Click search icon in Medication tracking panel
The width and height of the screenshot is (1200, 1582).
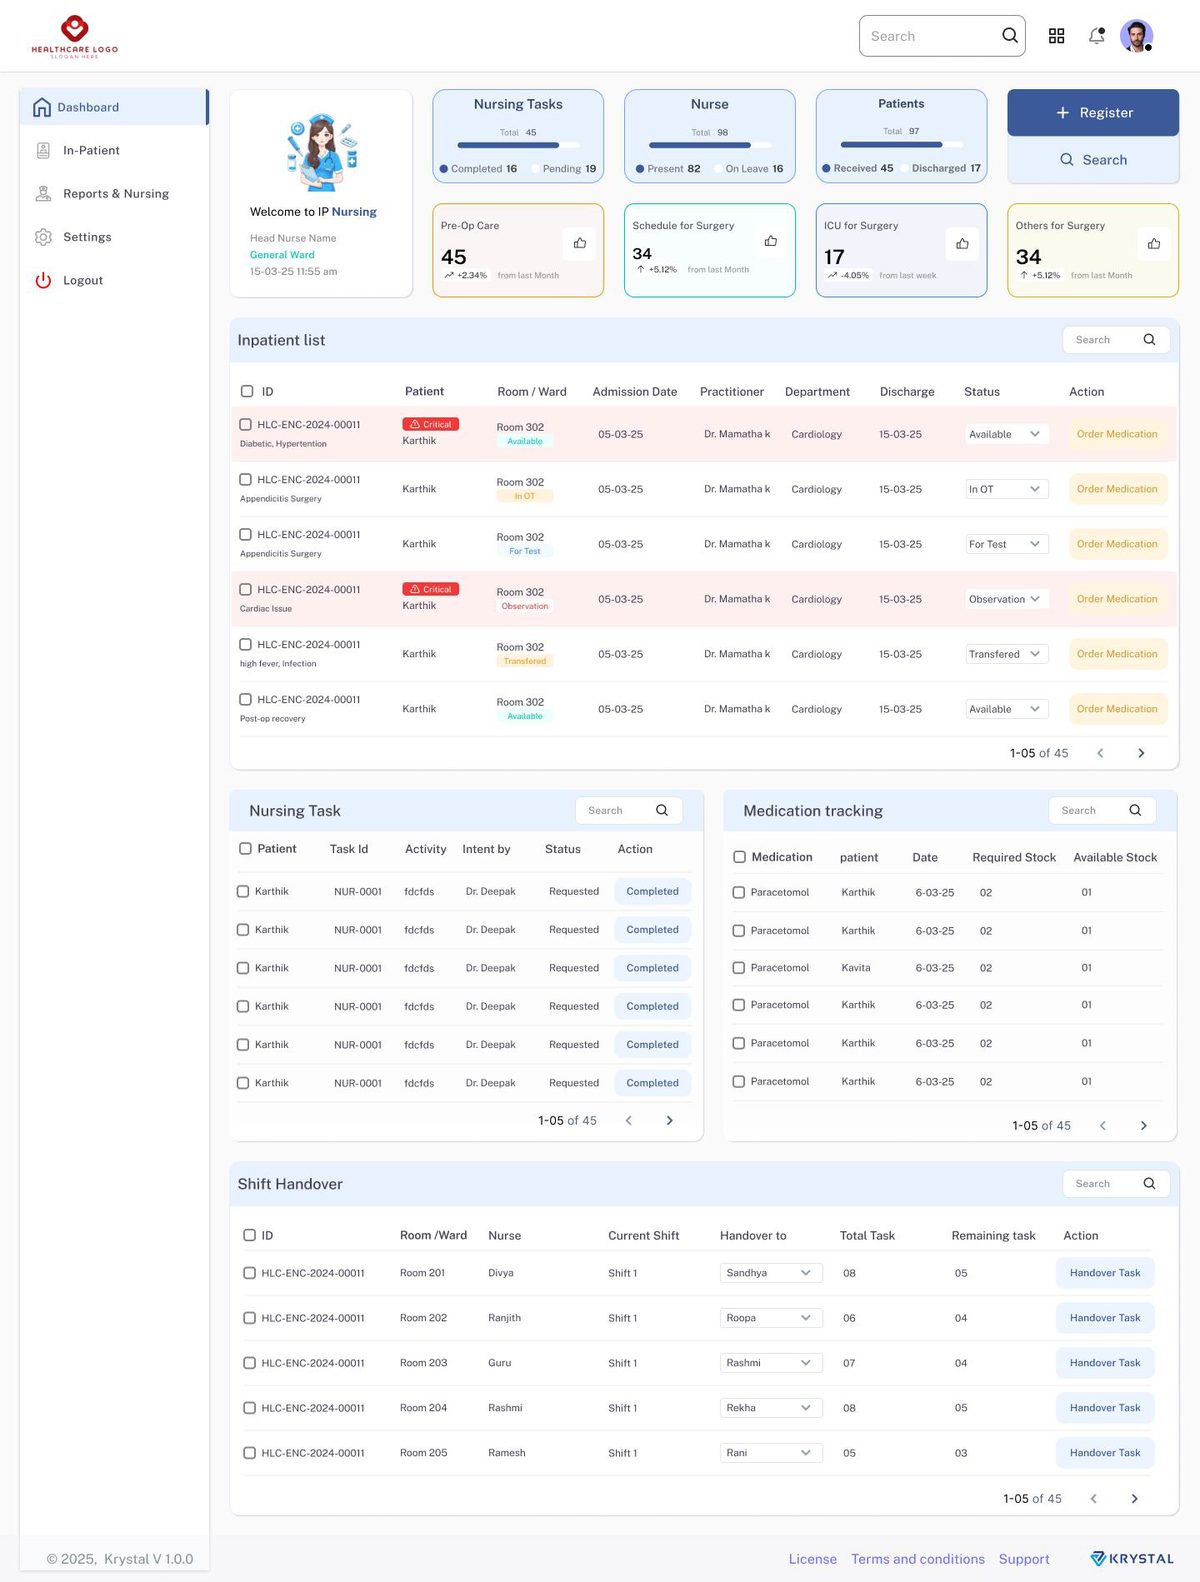pyautogui.click(x=1135, y=810)
